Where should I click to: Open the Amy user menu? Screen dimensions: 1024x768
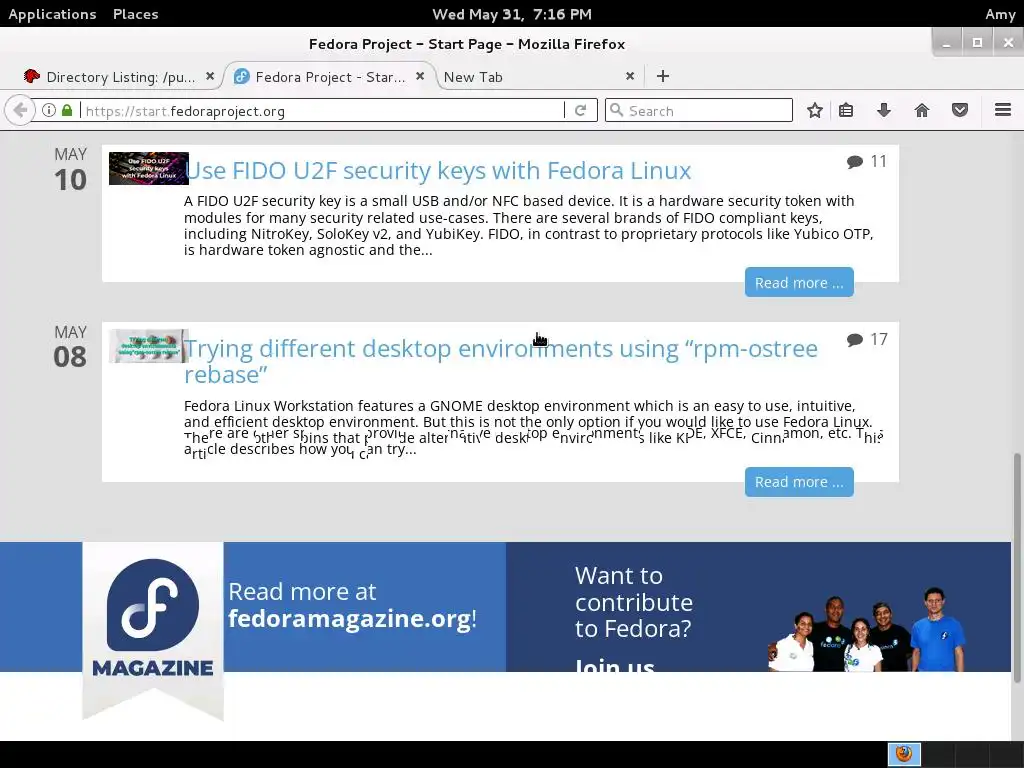[x=1000, y=14]
